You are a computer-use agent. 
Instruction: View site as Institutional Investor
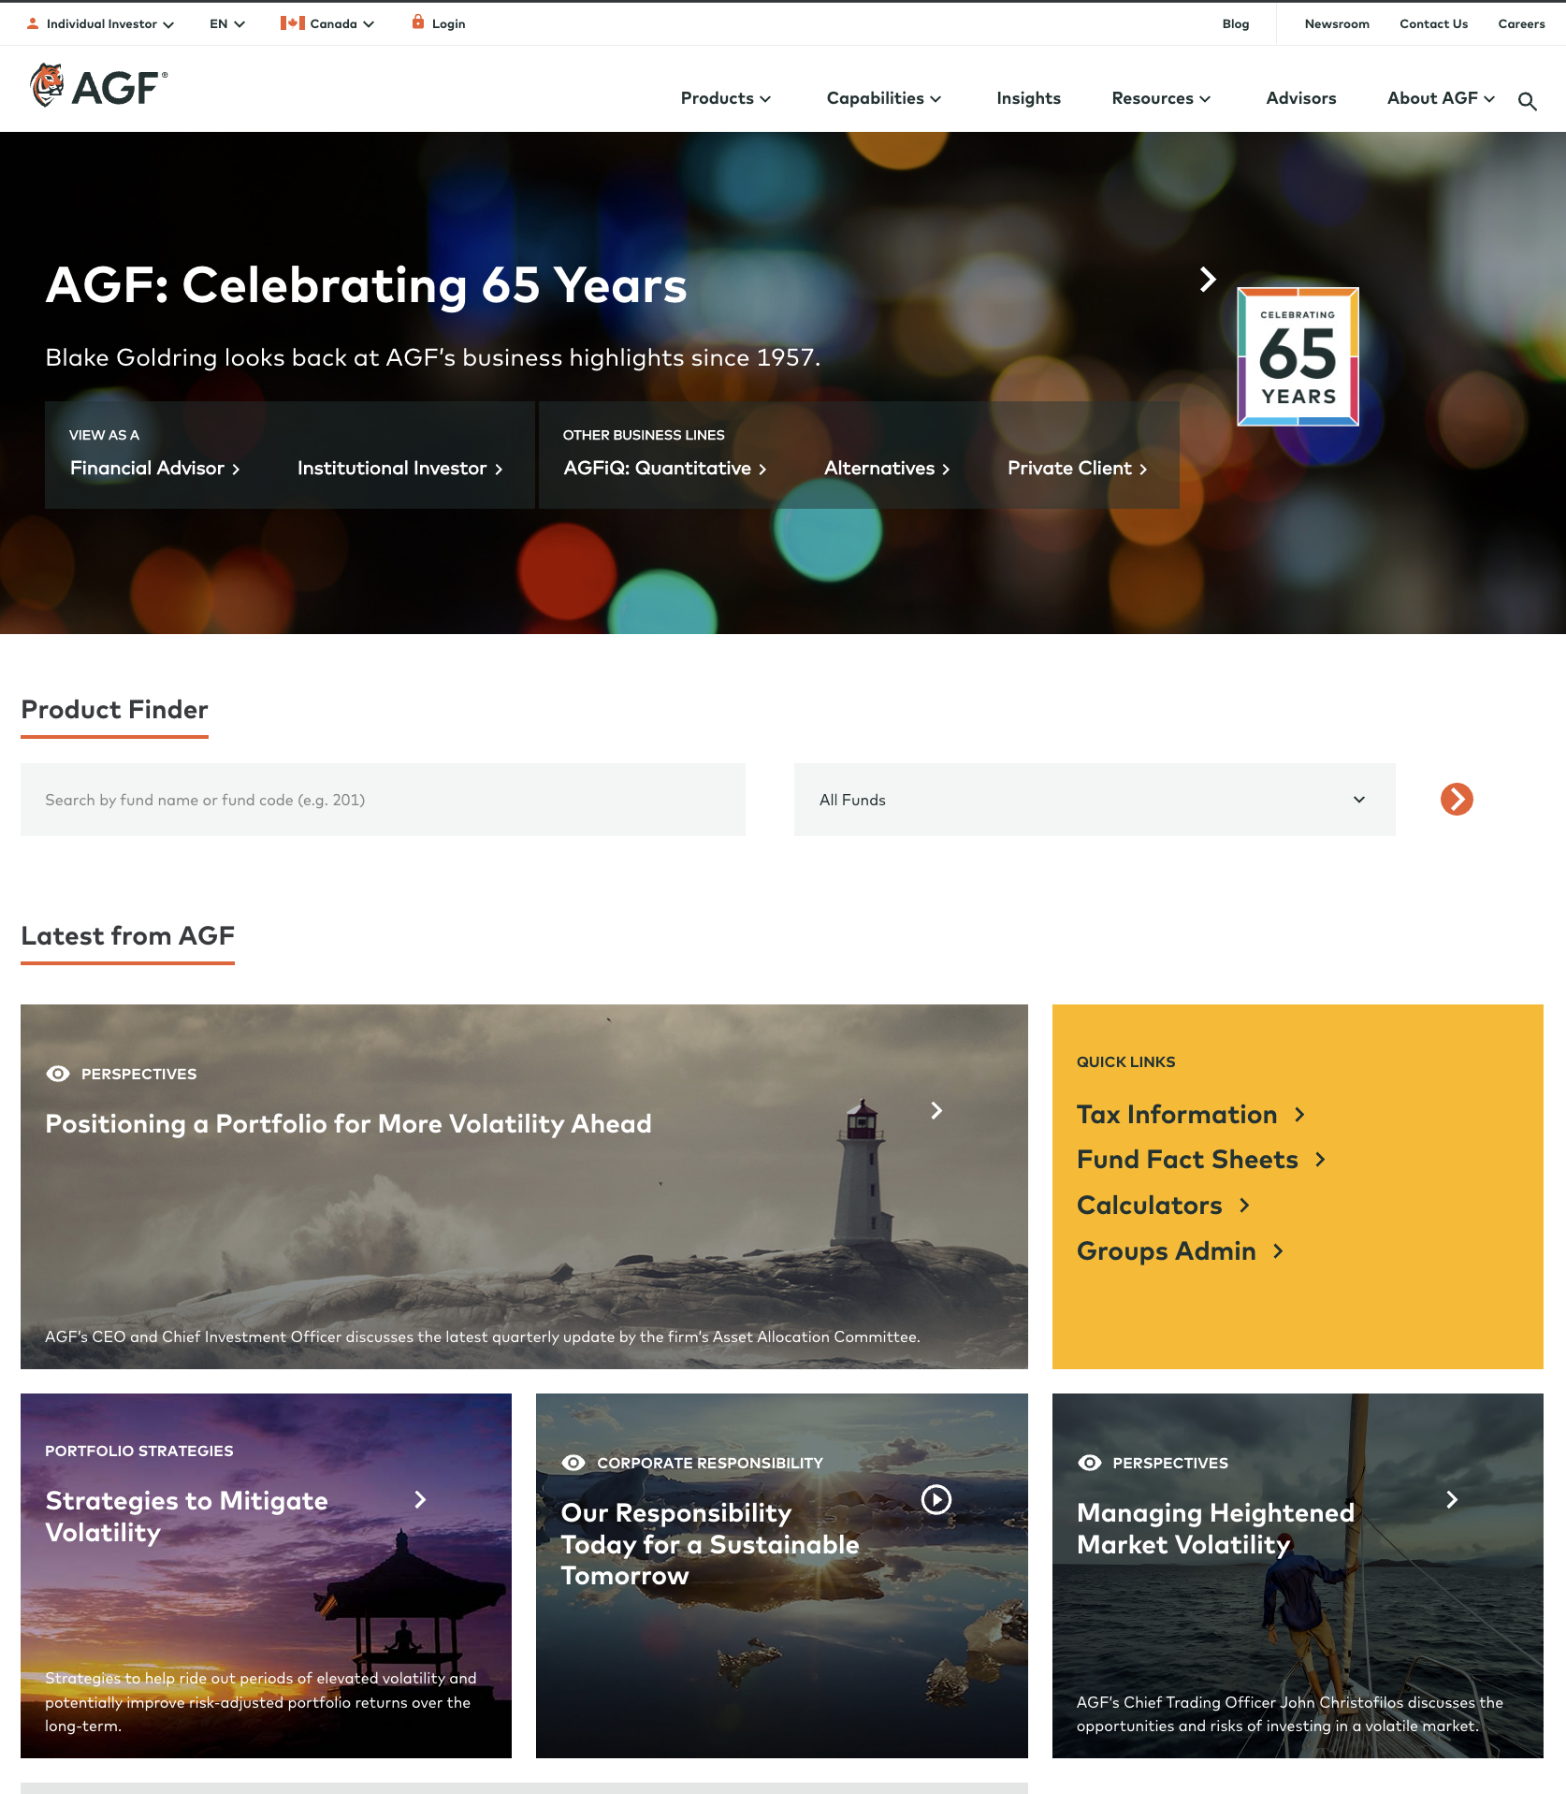click(x=400, y=468)
